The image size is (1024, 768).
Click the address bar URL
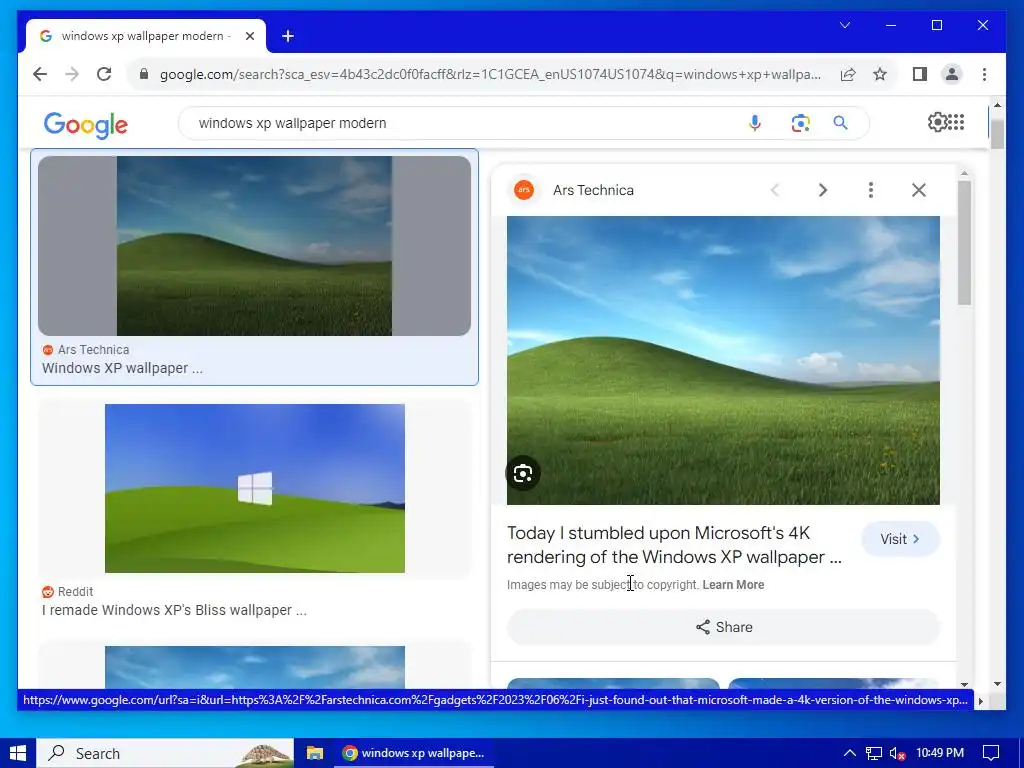(490, 74)
